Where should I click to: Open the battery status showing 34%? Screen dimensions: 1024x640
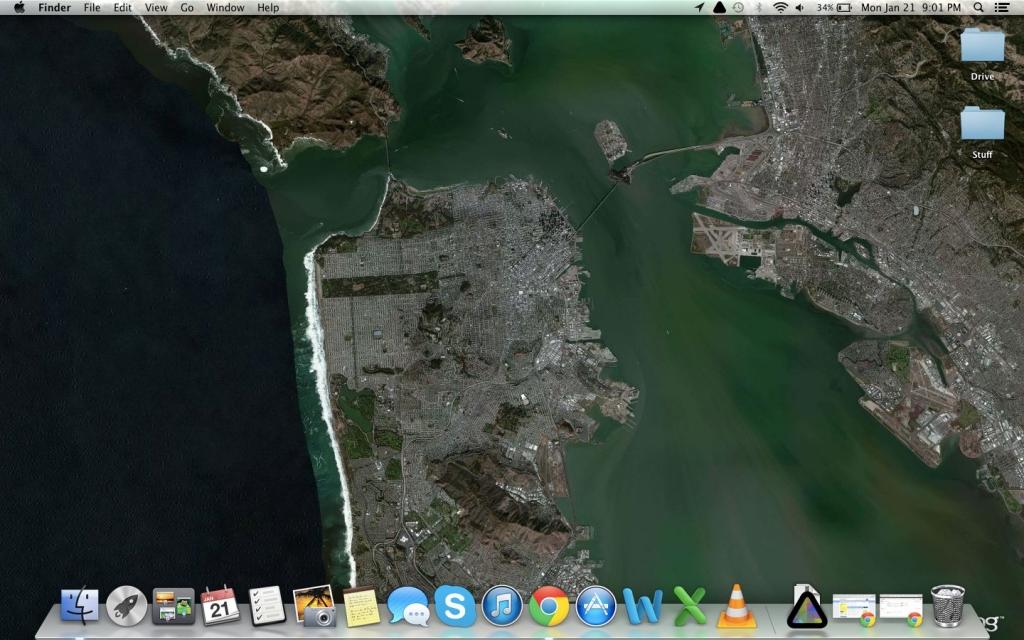click(x=834, y=8)
